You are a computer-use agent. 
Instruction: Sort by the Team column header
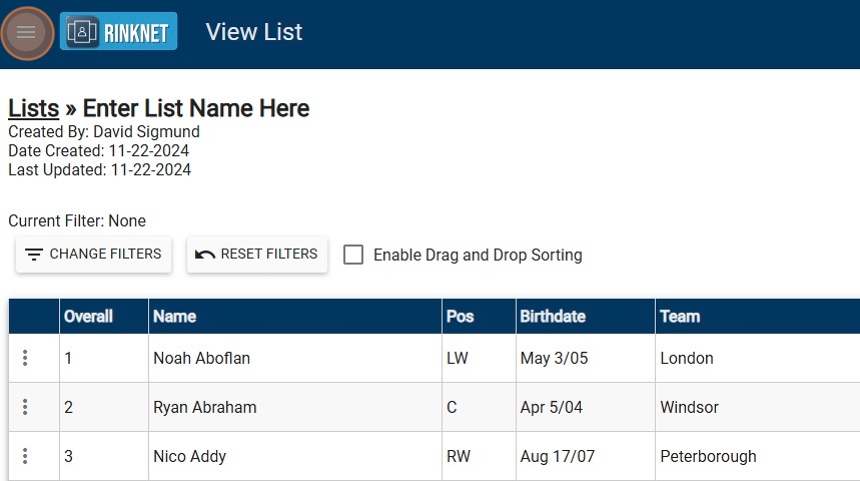point(680,316)
